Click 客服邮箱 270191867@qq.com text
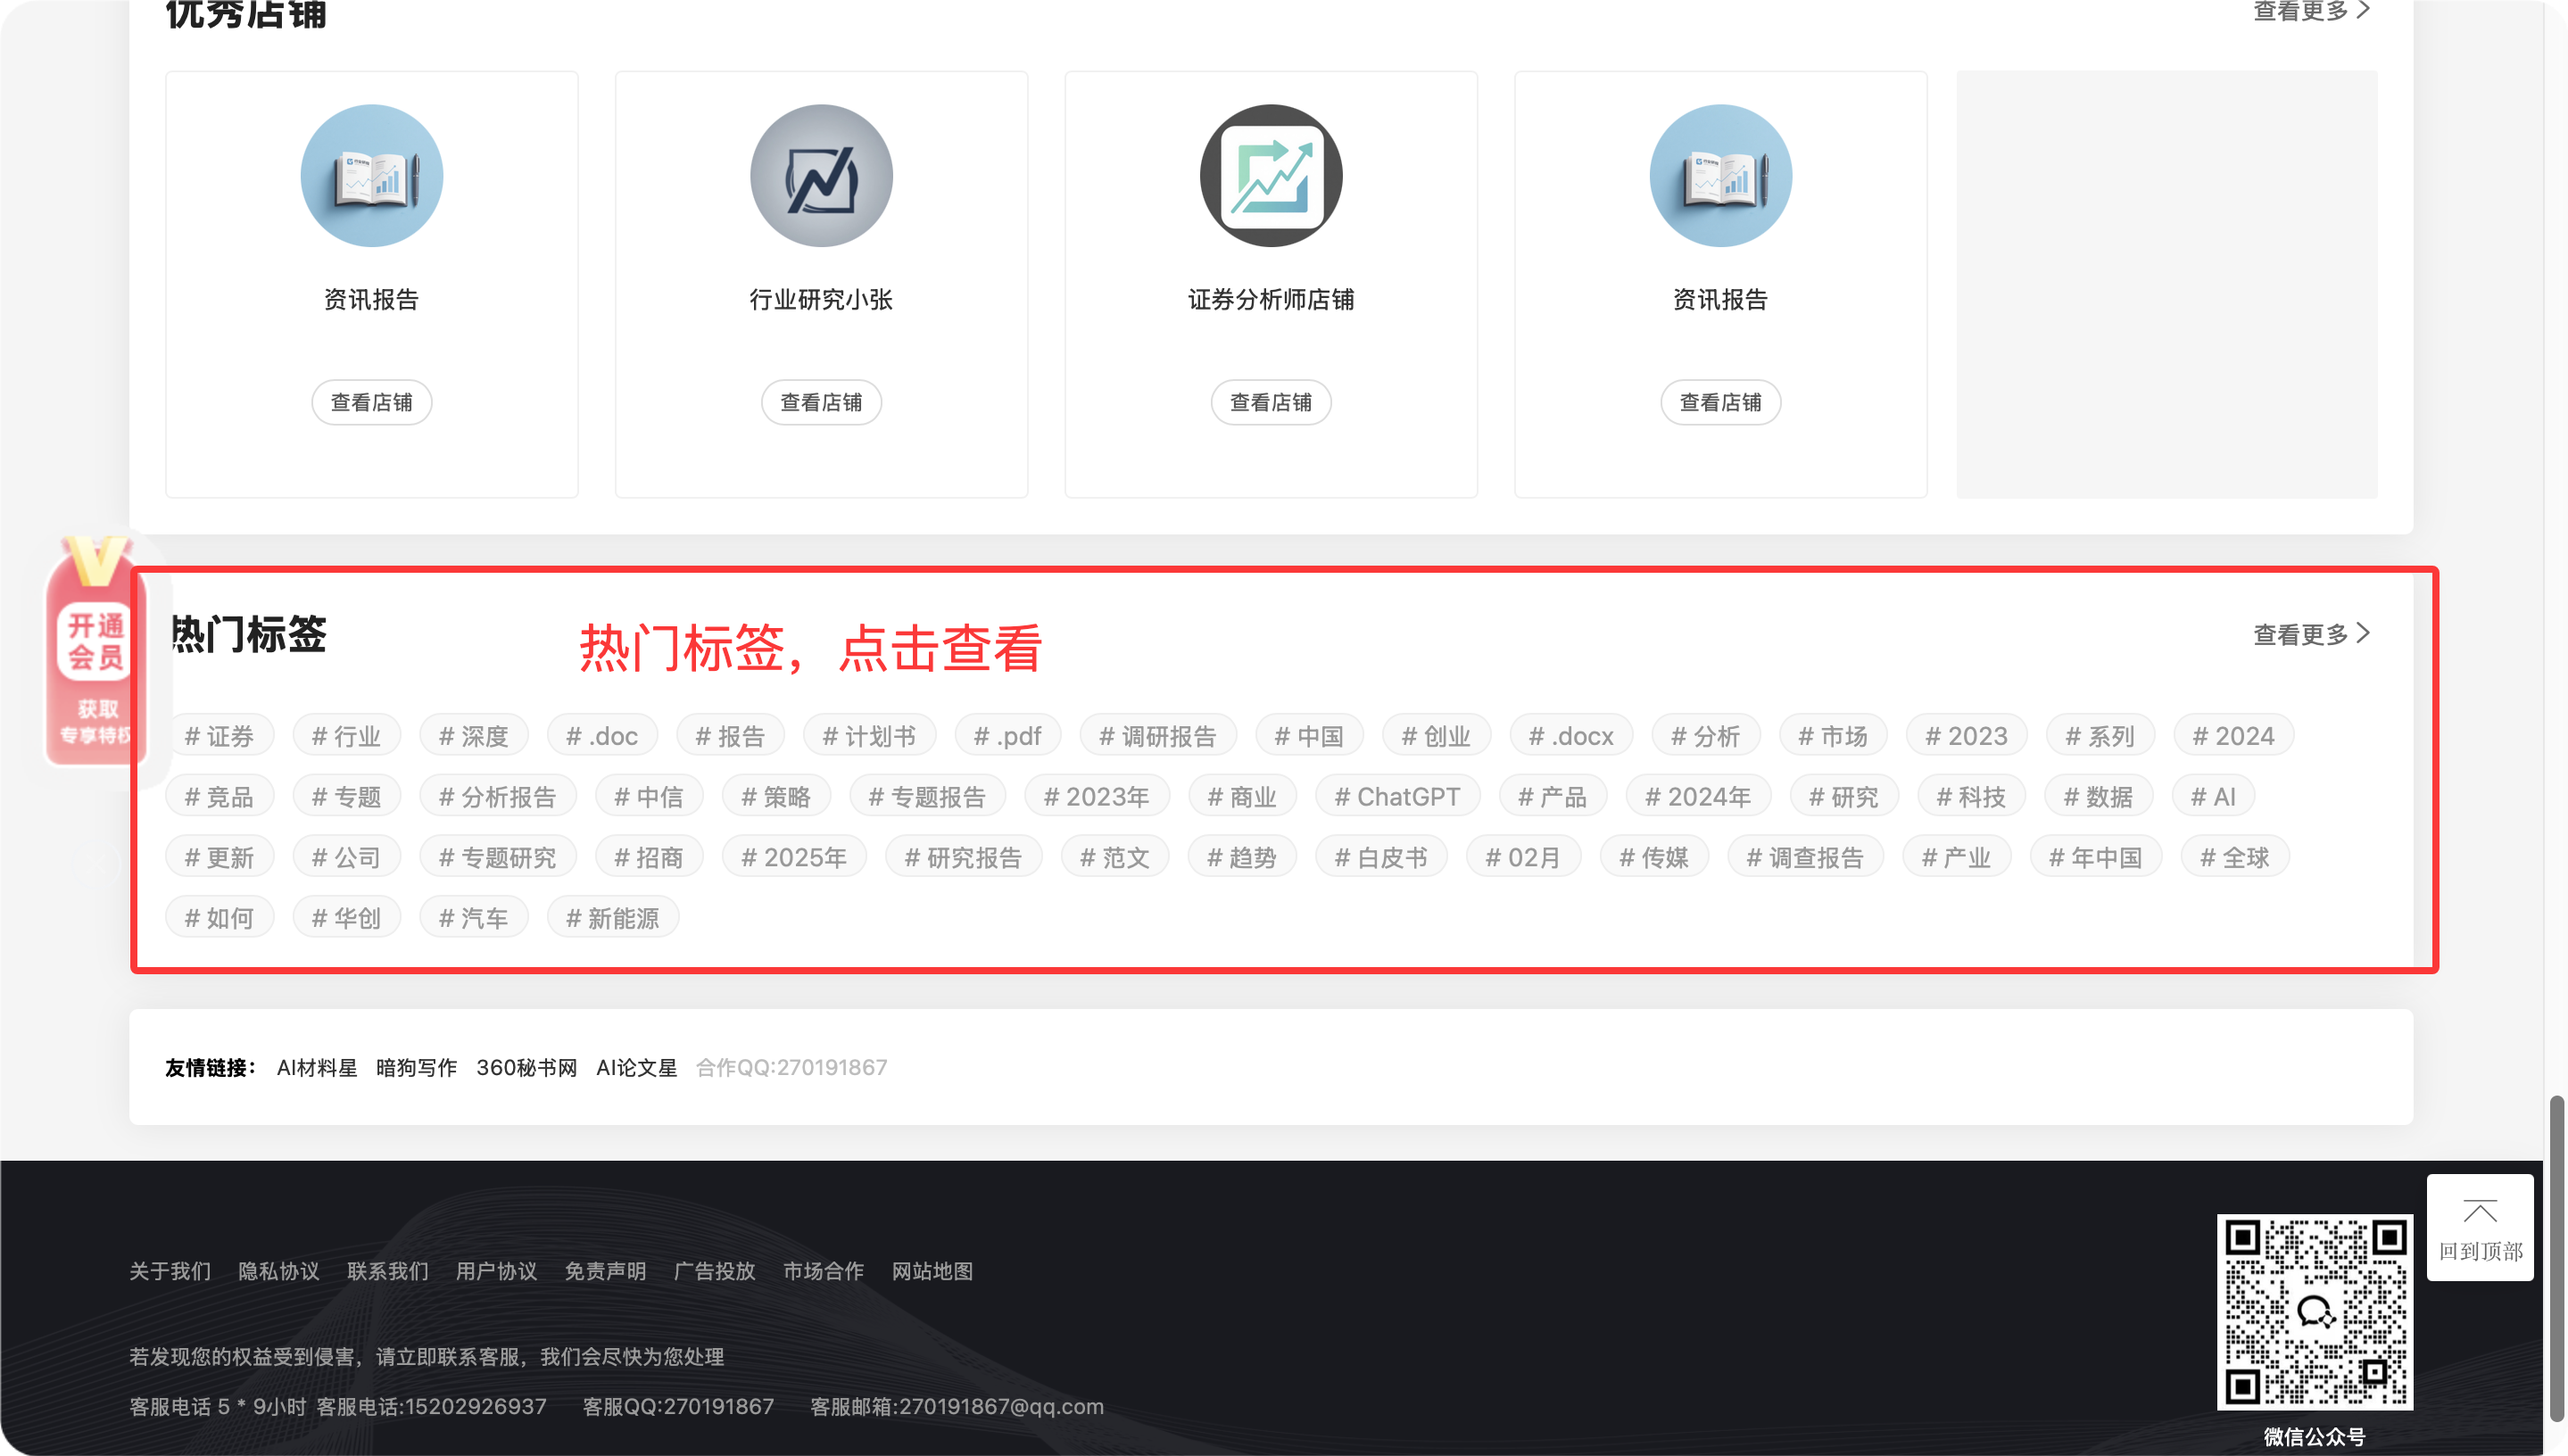This screenshot has height=1456, width=2568. coord(957,1407)
